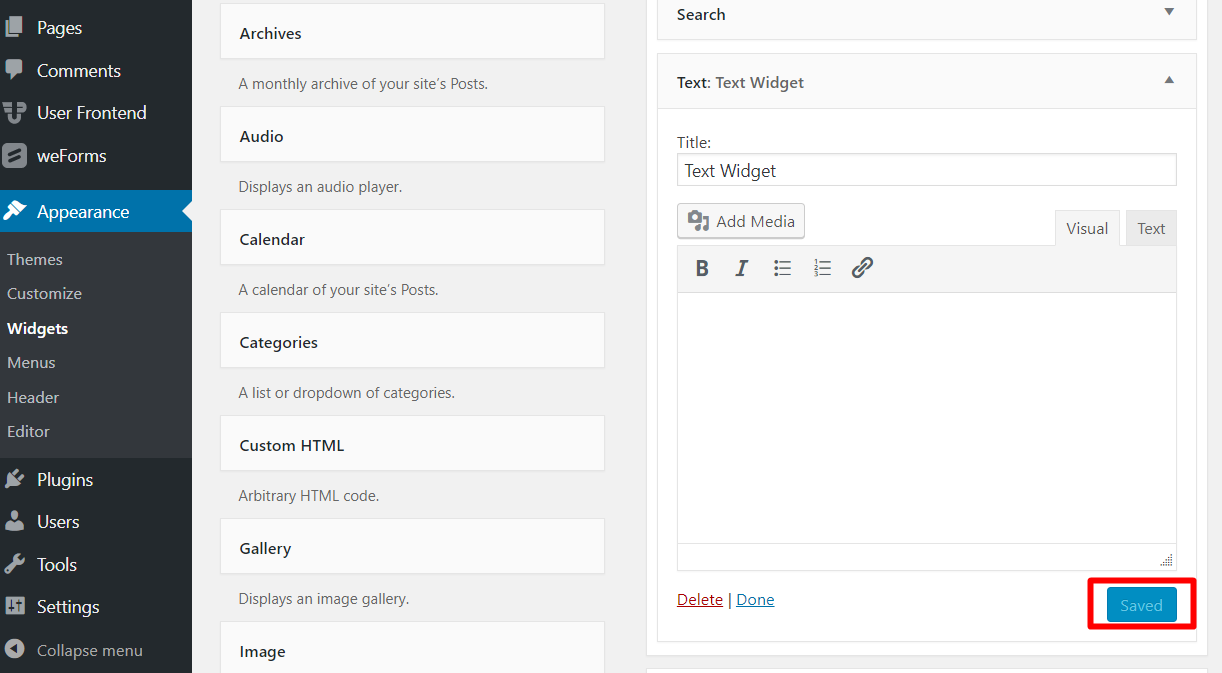Click the Users person icon
Viewport: 1222px width, 673px height.
click(15, 521)
